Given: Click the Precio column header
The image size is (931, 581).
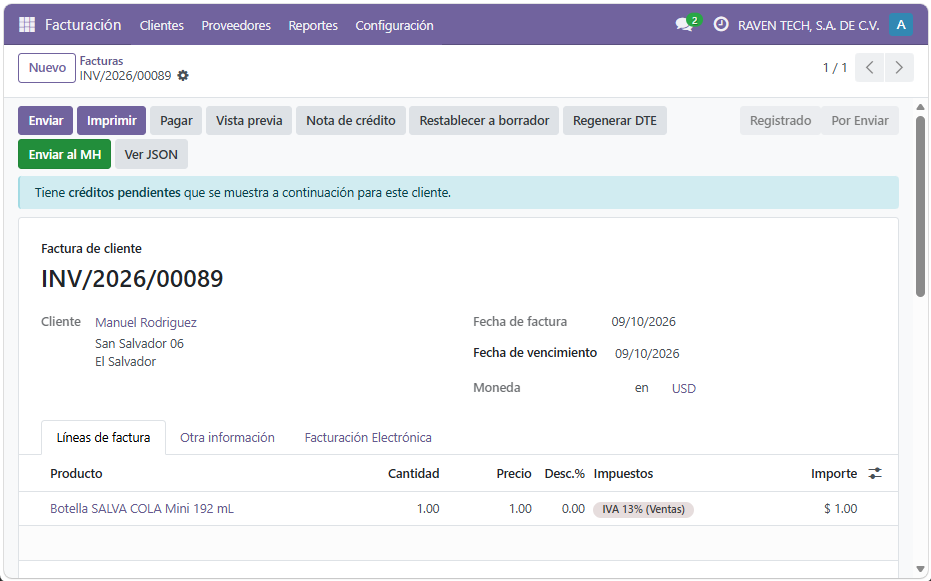Looking at the screenshot, I should [514, 474].
